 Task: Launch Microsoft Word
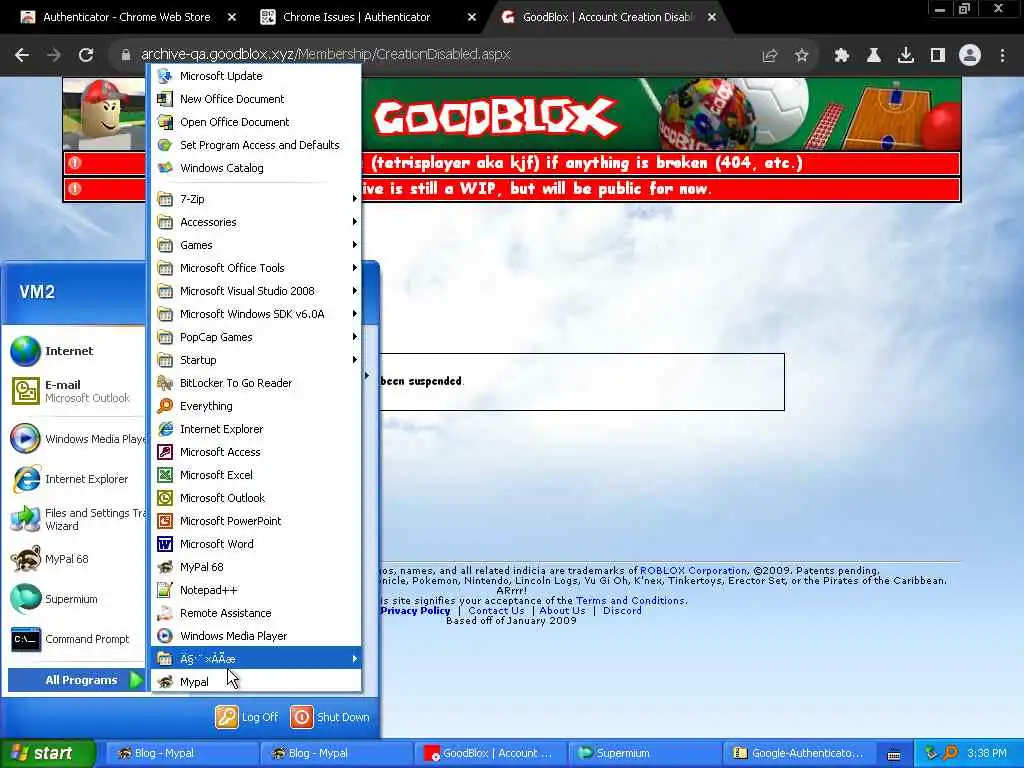pyautogui.click(x=256, y=544)
